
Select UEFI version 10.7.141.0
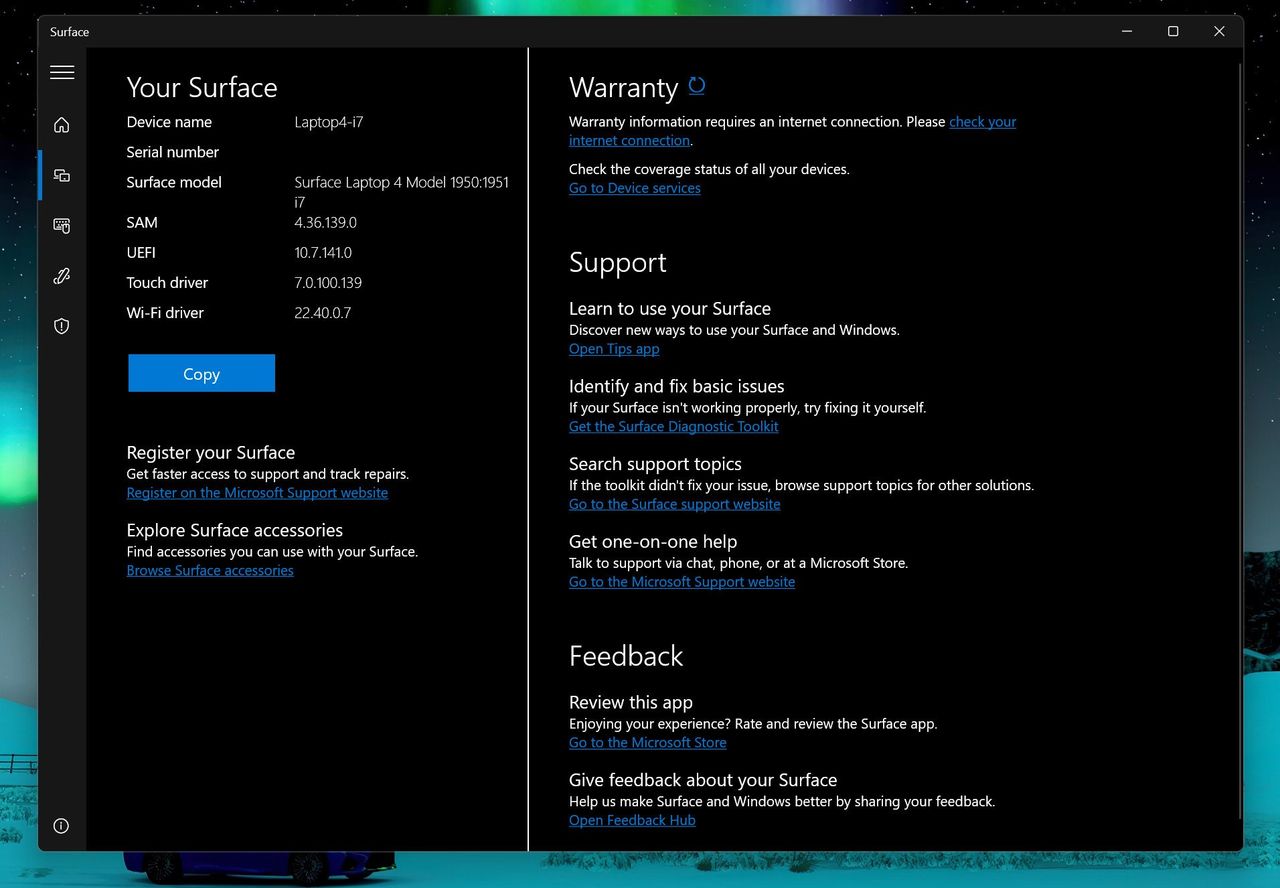[x=323, y=252]
